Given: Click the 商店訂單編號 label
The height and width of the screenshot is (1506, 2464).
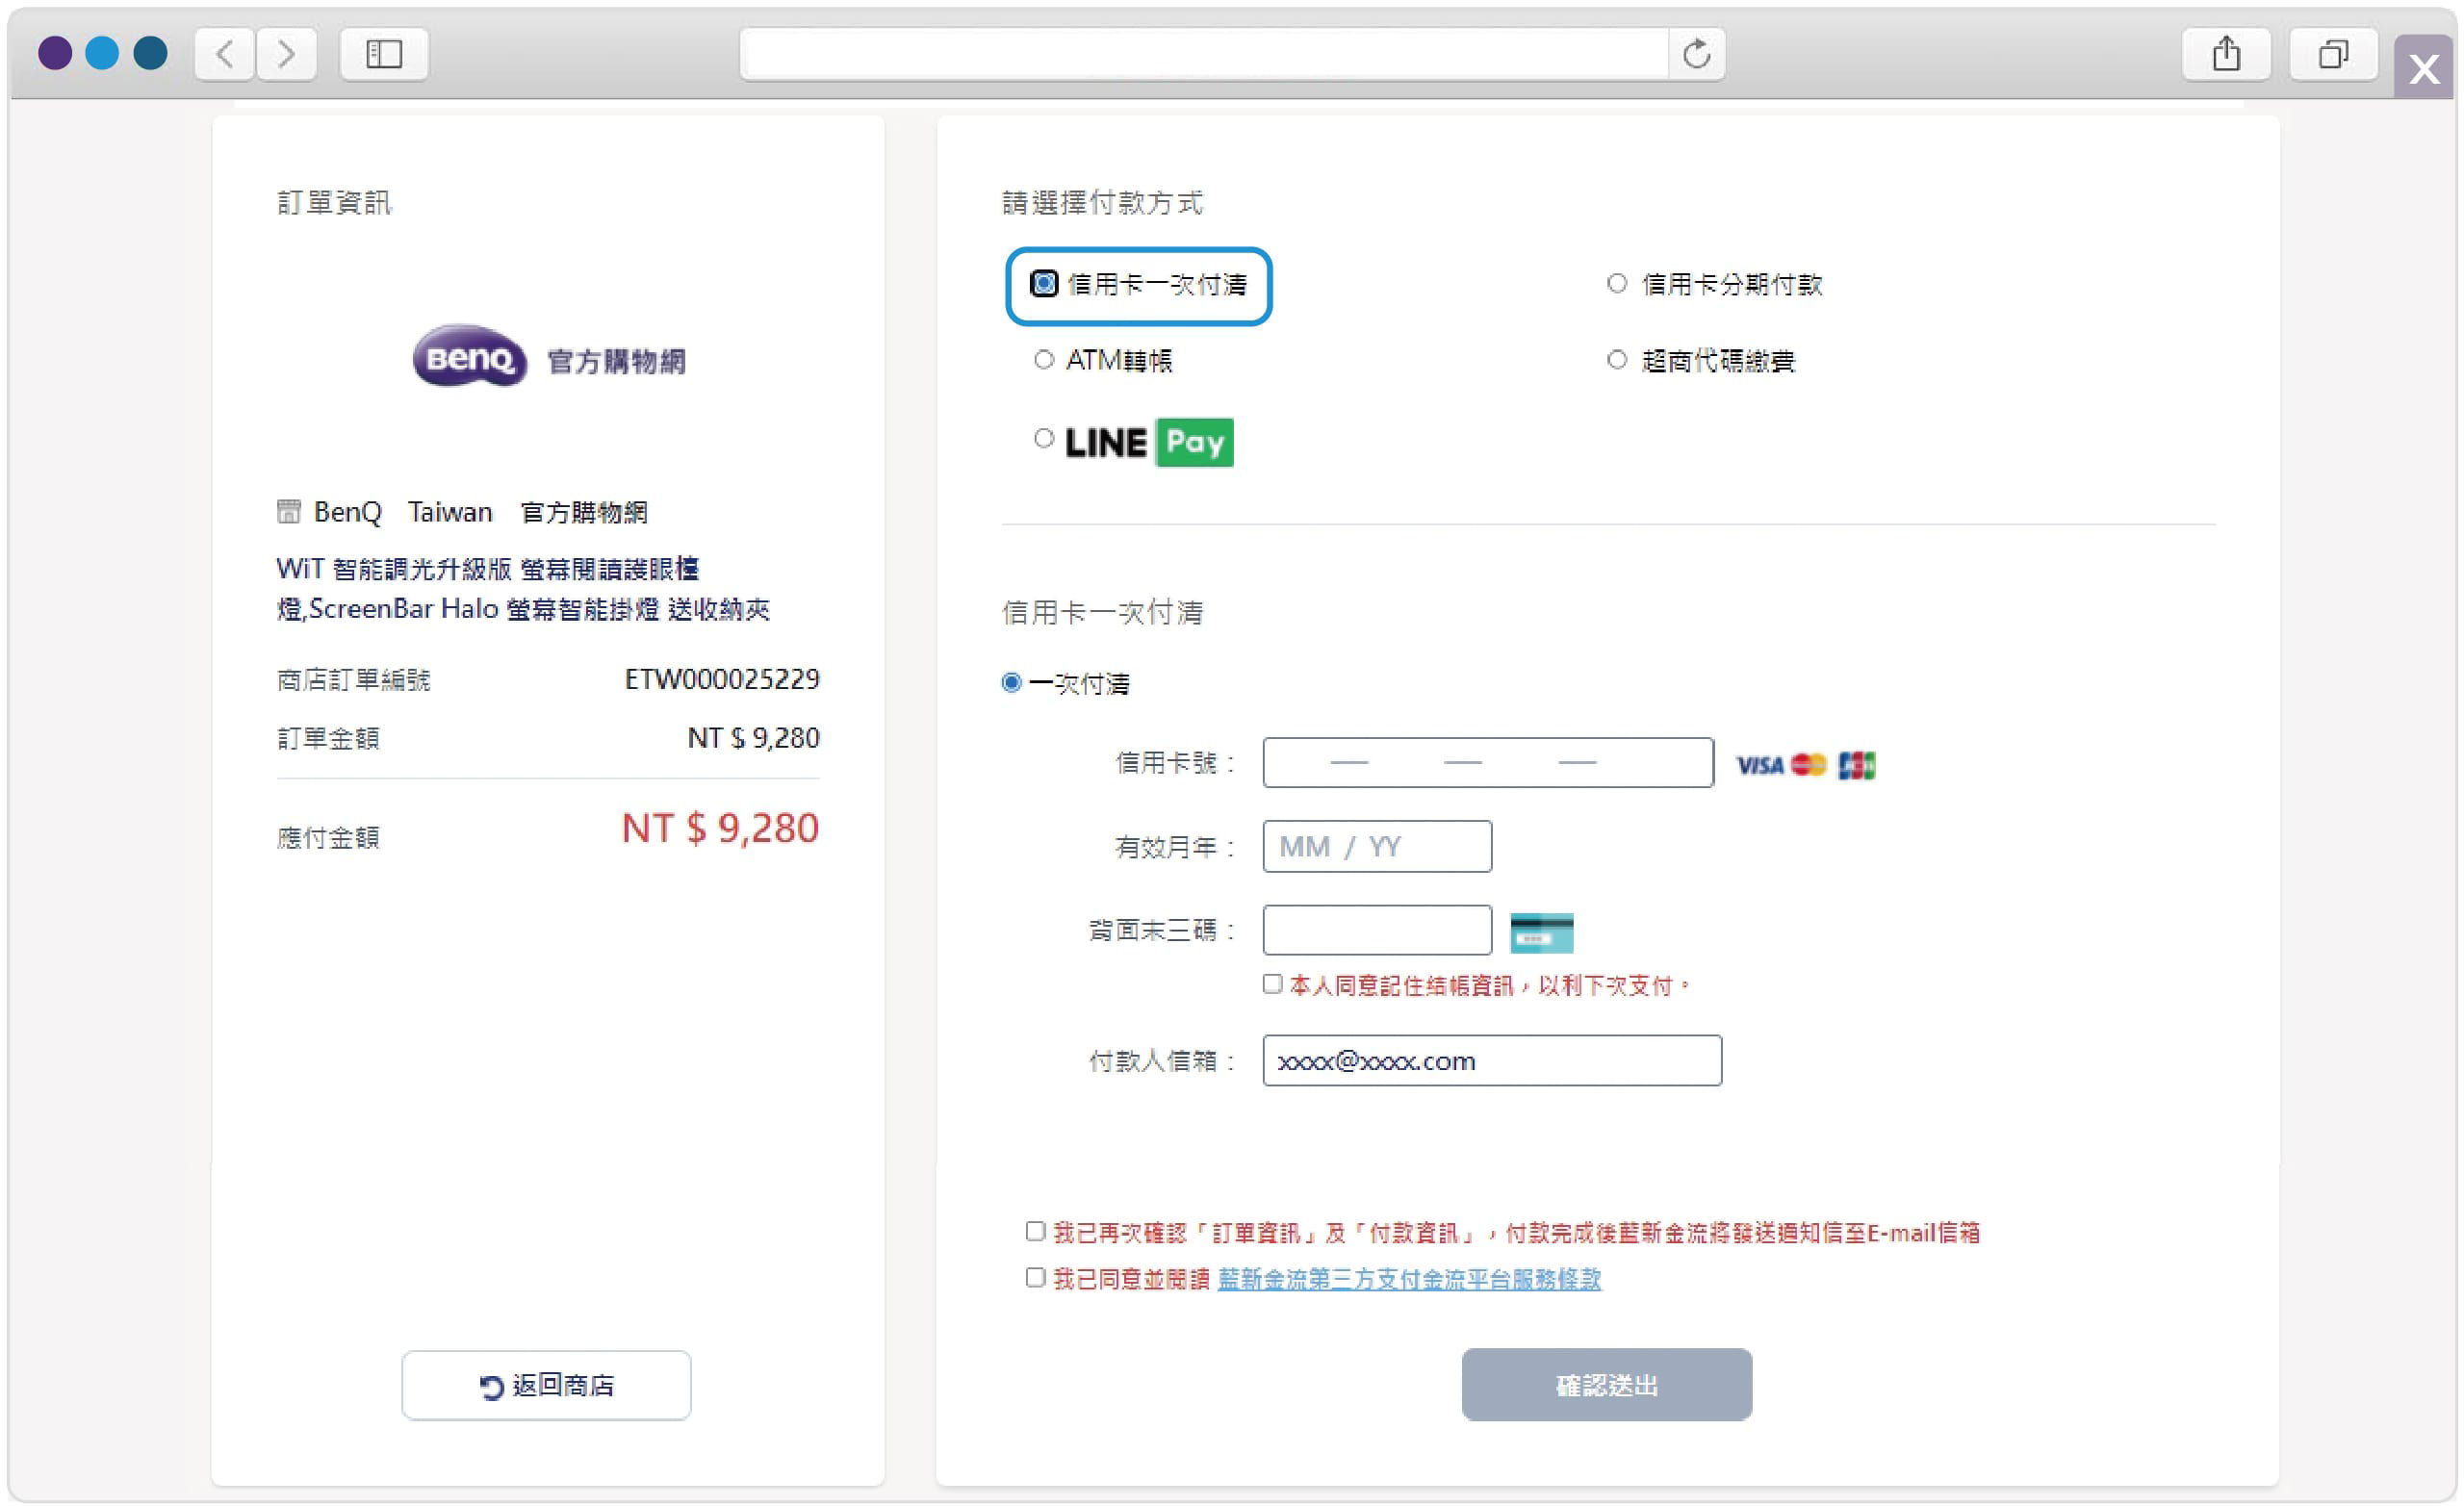Looking at the screenshot, I should pyautogui.click(x=353, y=680).
